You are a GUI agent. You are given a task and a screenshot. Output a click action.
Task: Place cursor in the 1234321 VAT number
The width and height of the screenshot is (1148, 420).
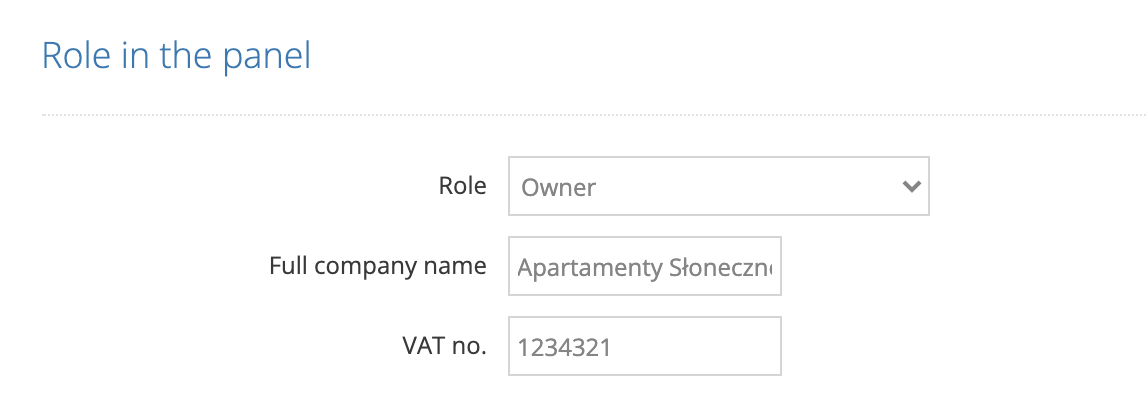coord(565,348)
